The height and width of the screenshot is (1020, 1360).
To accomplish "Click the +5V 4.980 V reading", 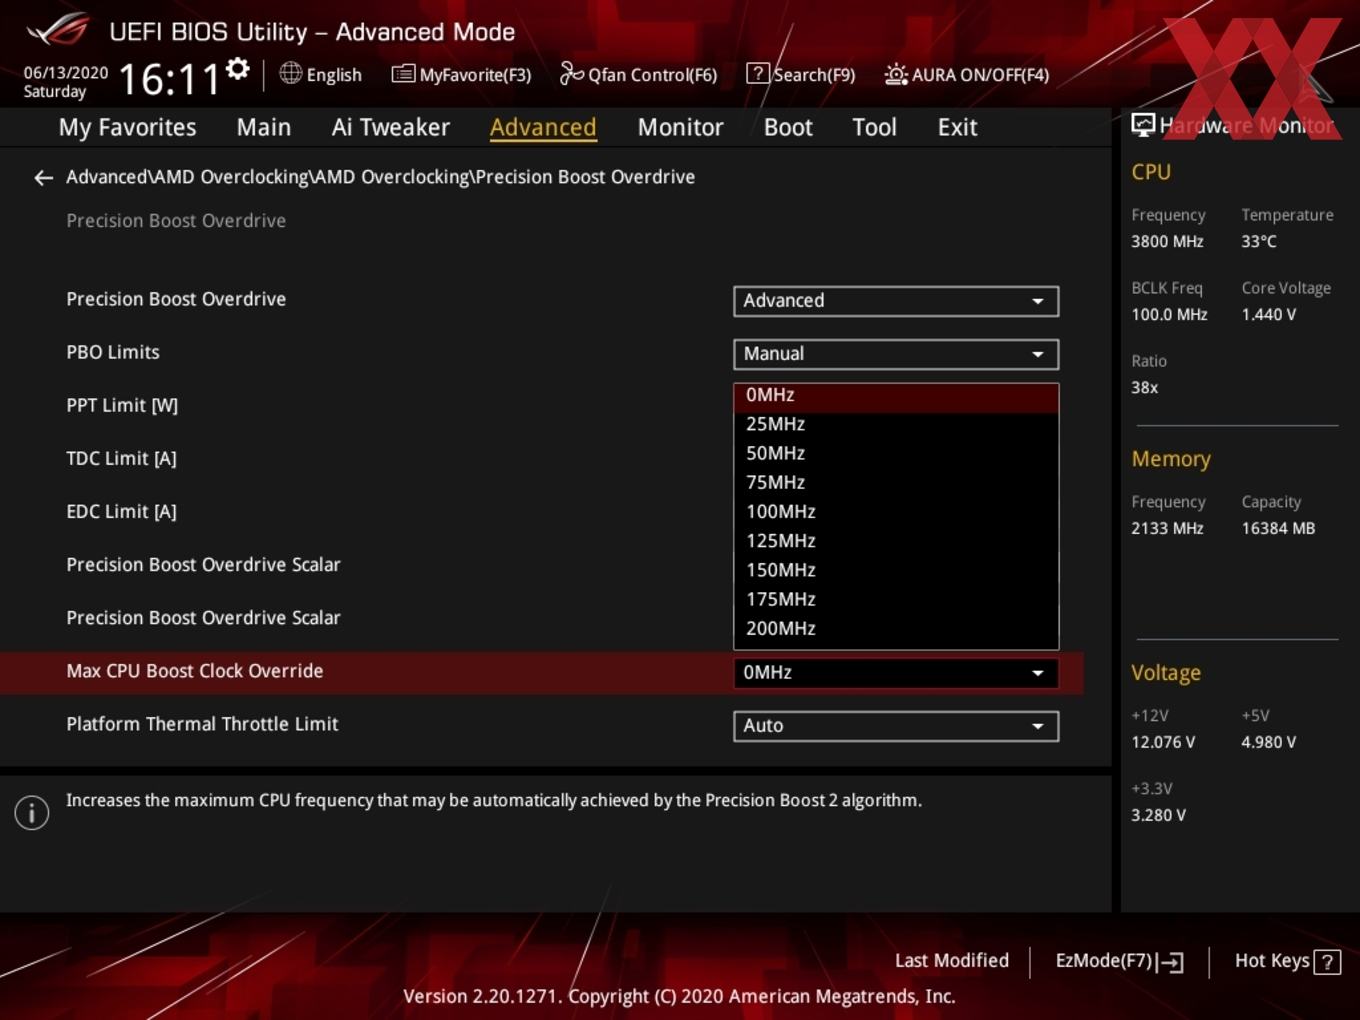I will click(x=1268, y=742).
